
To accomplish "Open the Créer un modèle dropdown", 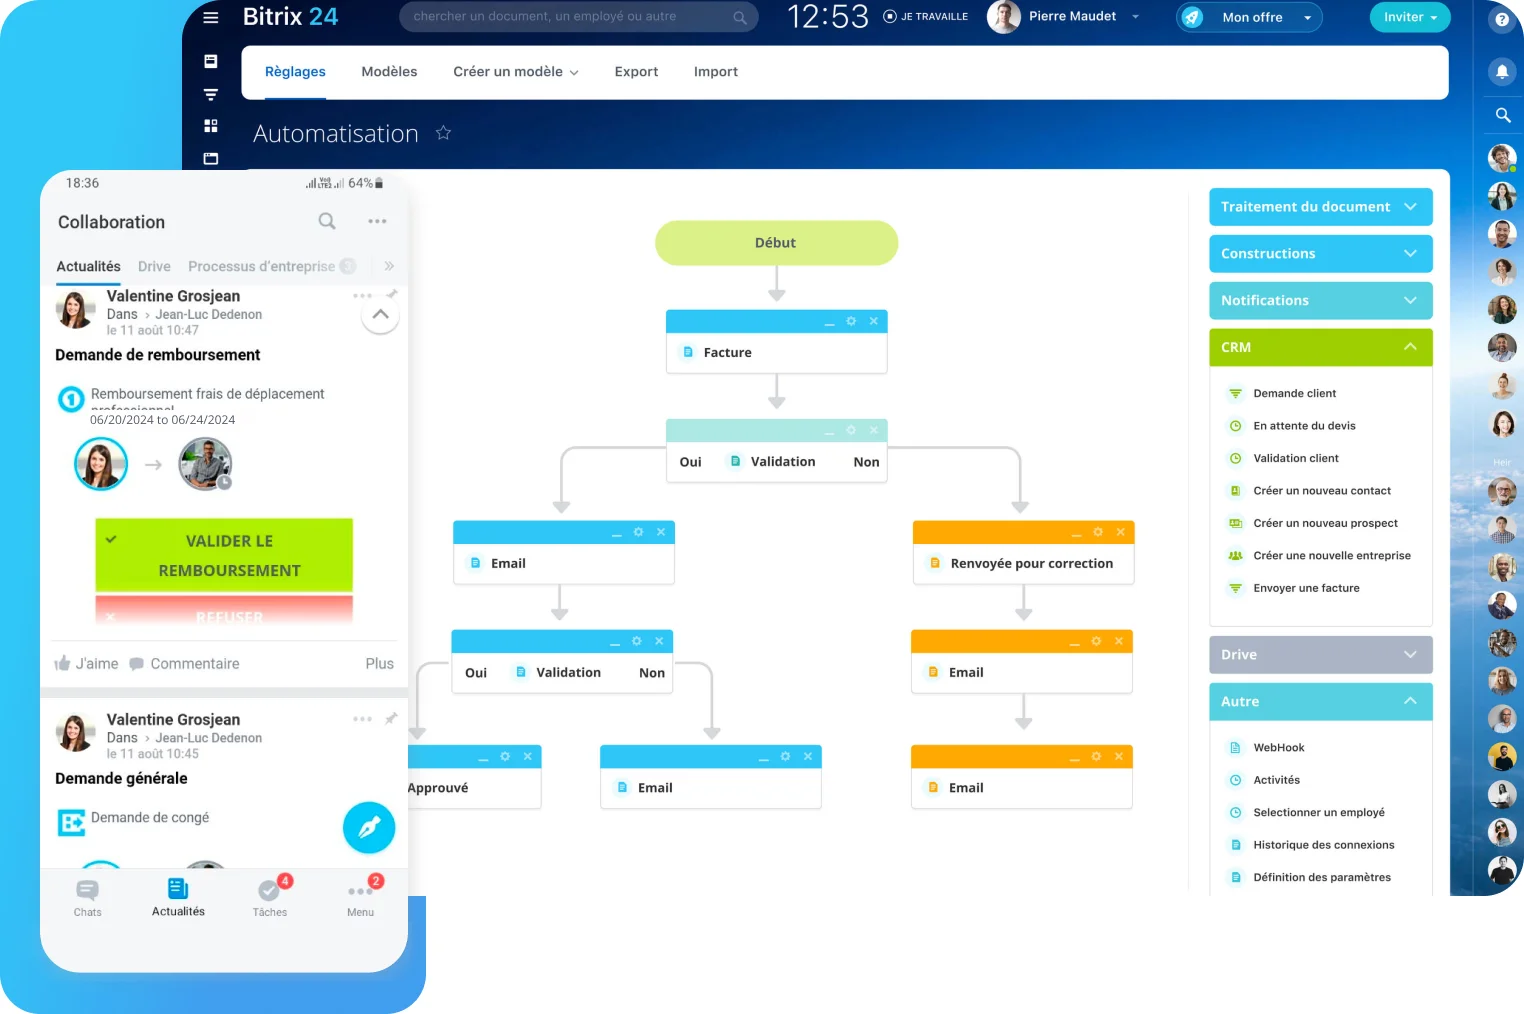I will pos(515,71).
